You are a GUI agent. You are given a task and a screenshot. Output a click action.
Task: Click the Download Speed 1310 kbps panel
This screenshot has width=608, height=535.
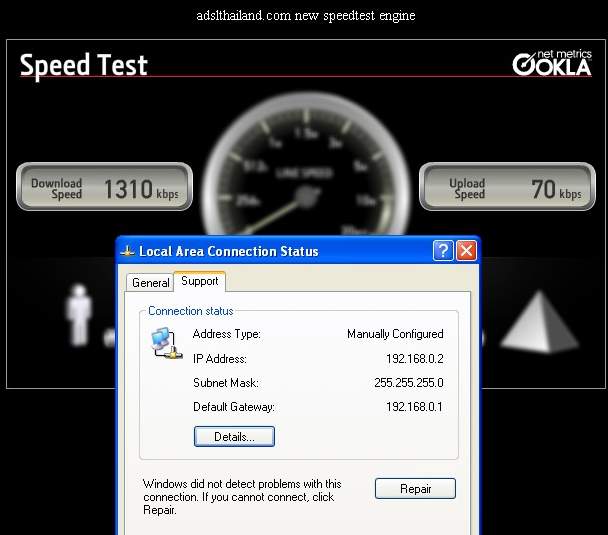[104, 187]
